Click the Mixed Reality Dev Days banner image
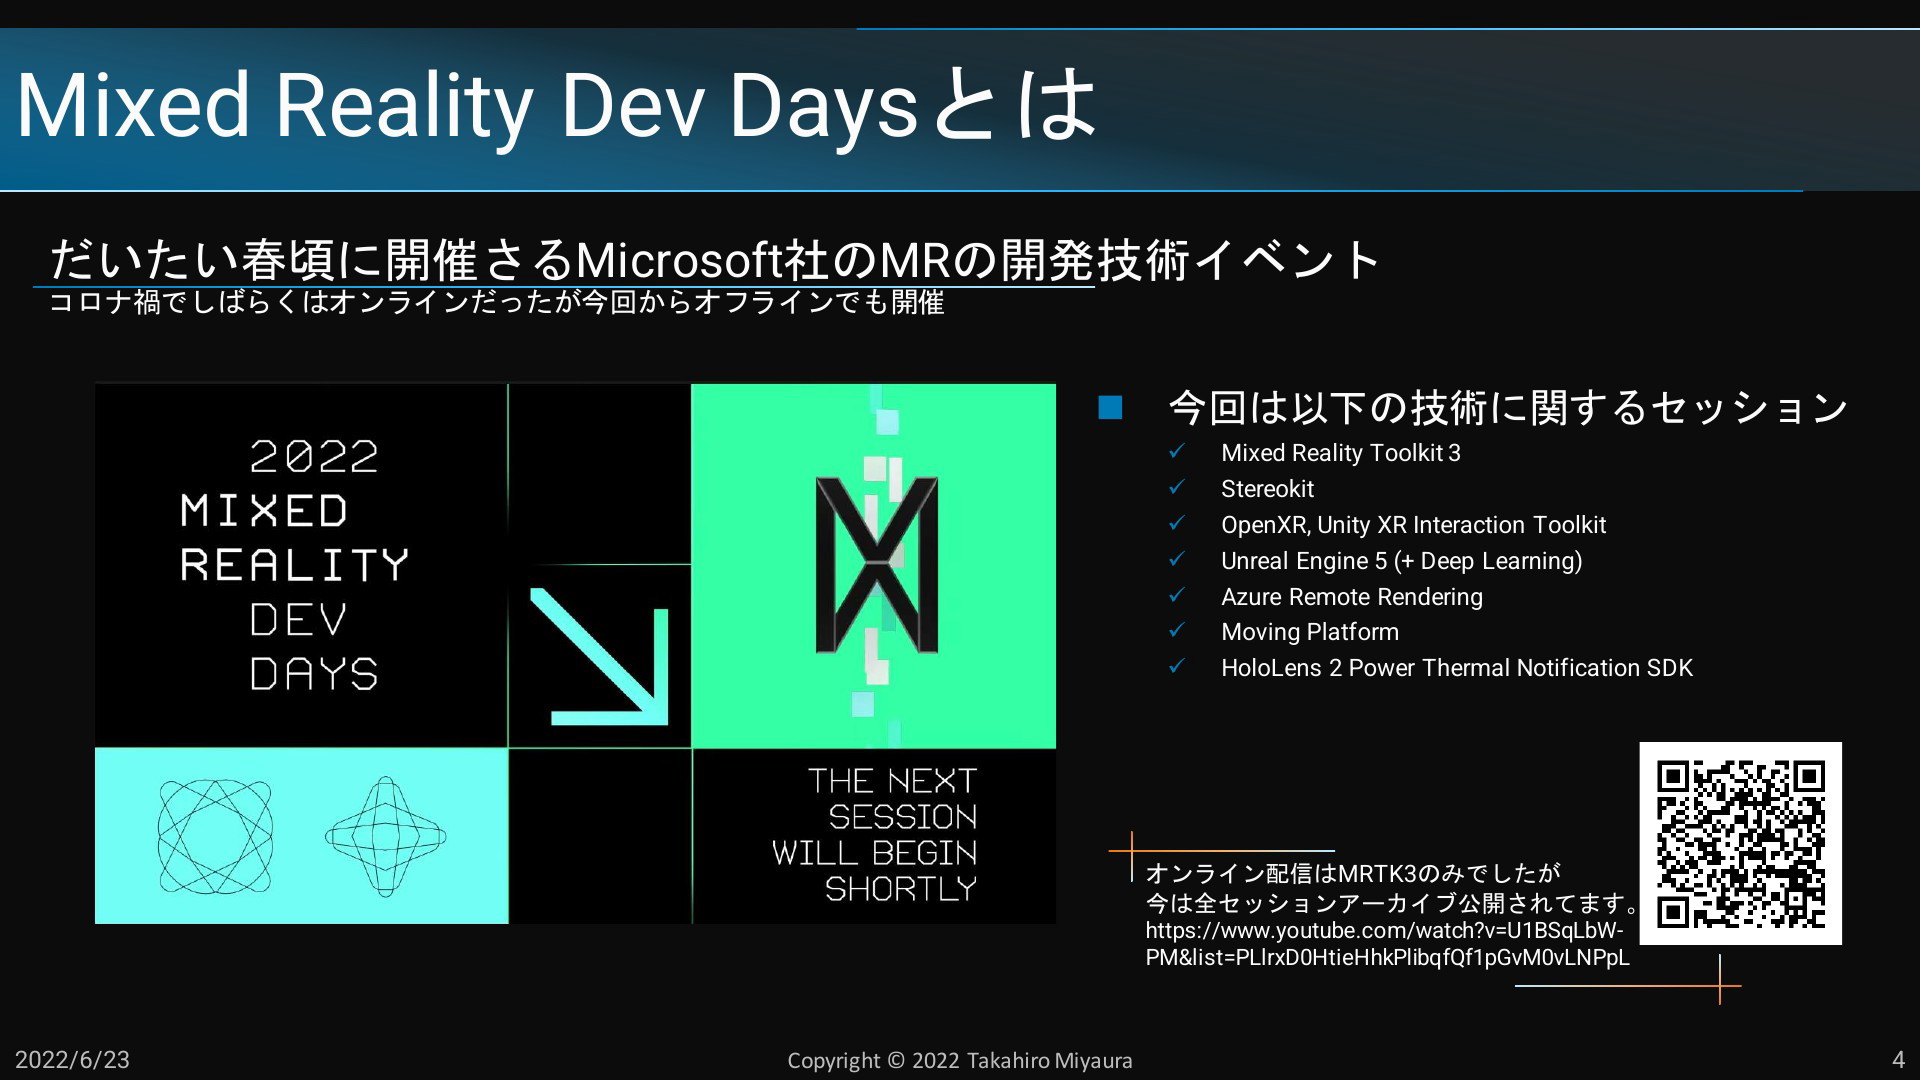The image size is (1920, 1080). click(x=575, y=653)
